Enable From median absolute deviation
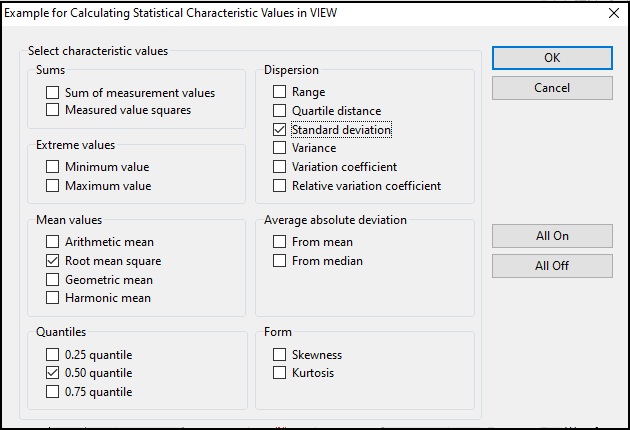 coord(280,261)
